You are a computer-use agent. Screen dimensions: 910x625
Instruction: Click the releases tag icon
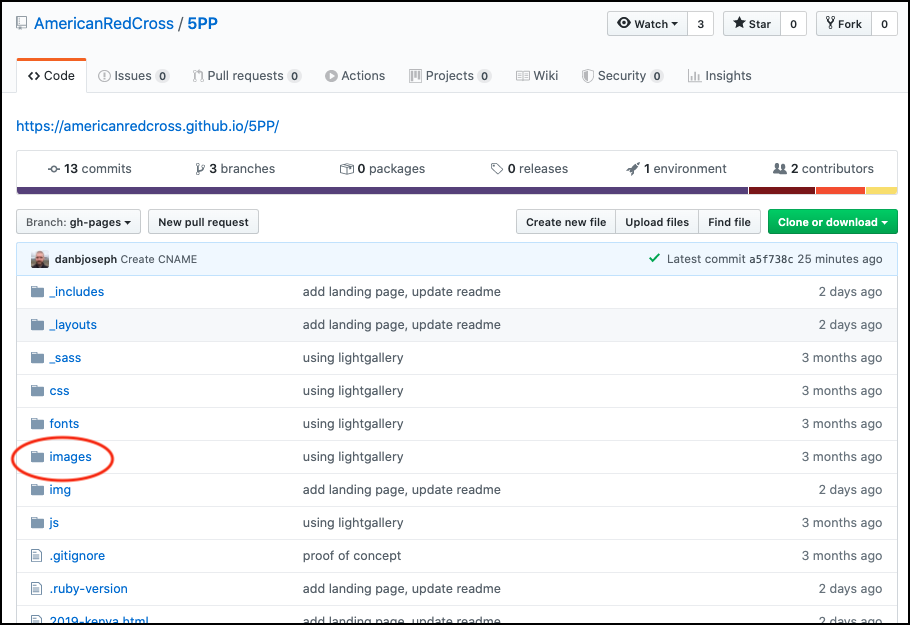pyautogui.click(x=497, y=169)
